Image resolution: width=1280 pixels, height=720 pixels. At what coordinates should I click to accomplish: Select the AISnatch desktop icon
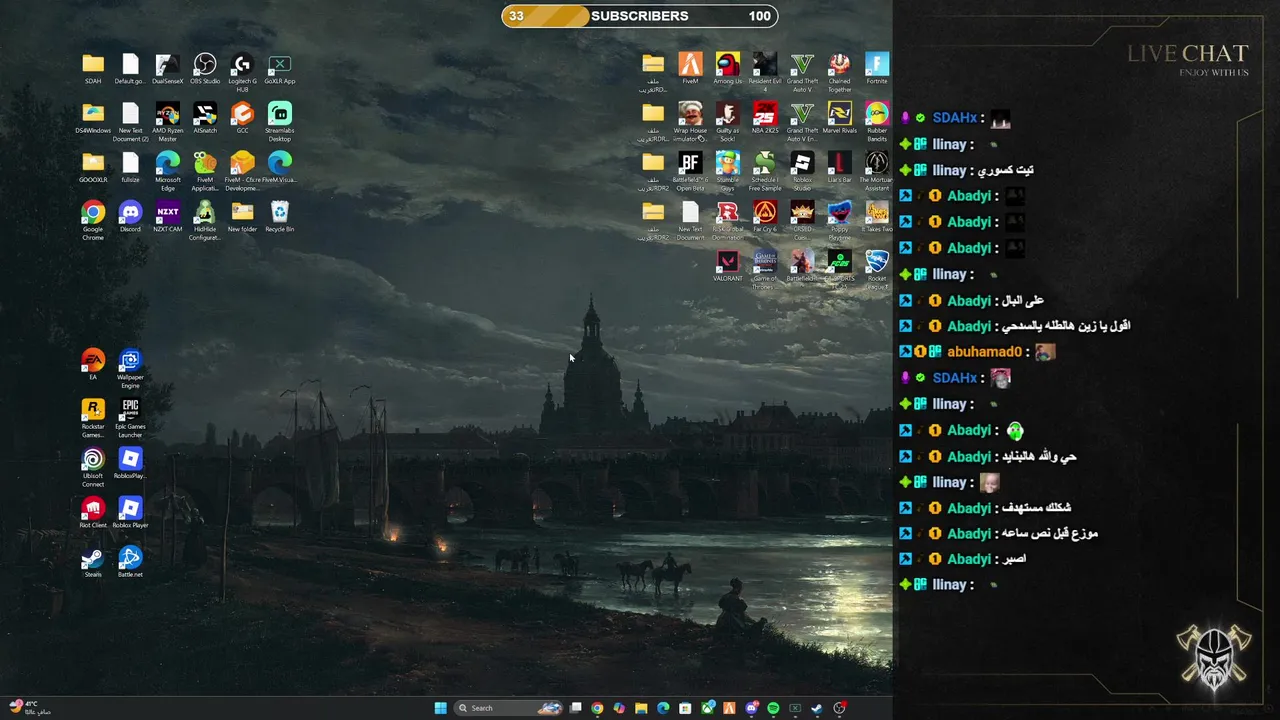[205, 118]
